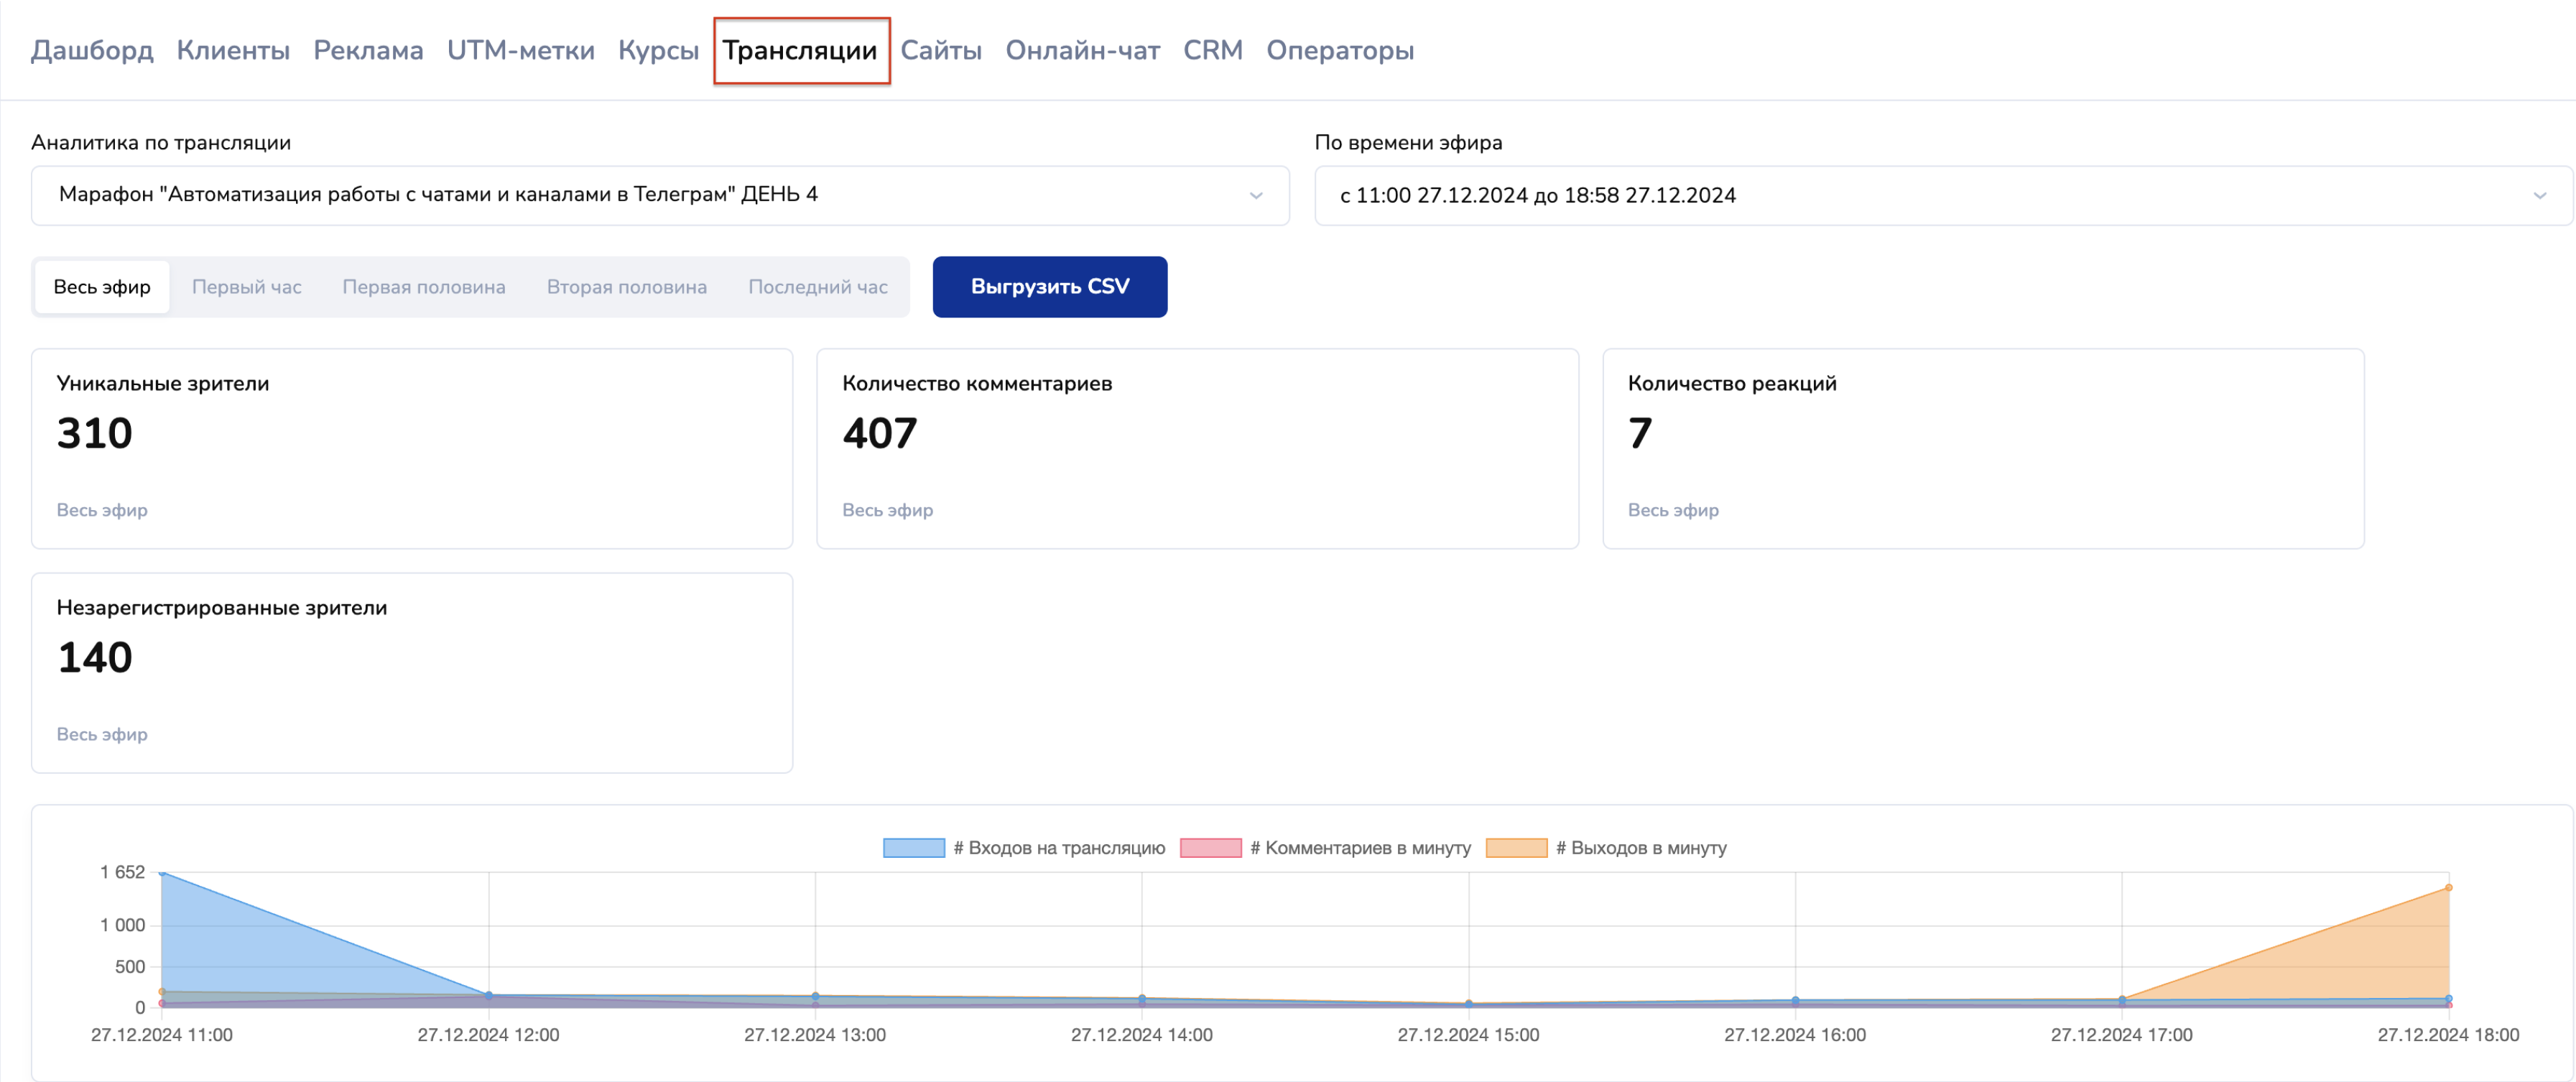Switch to Онлайн-чат tab

click(x=1082, y=50)
